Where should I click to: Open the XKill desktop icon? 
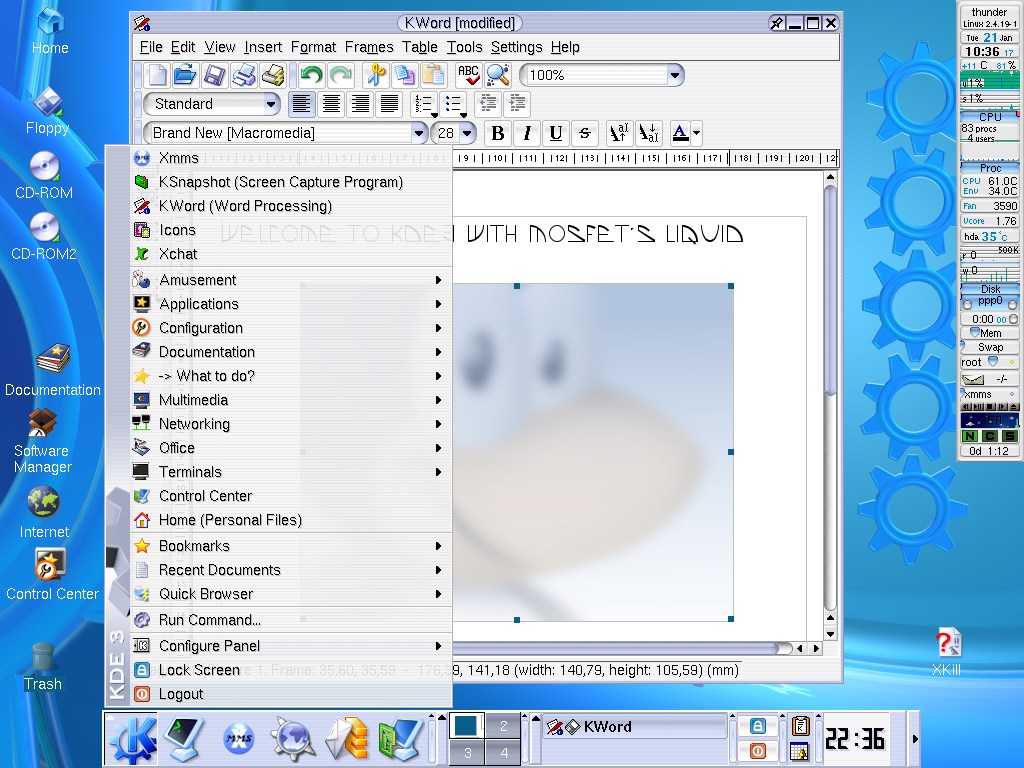946,650
